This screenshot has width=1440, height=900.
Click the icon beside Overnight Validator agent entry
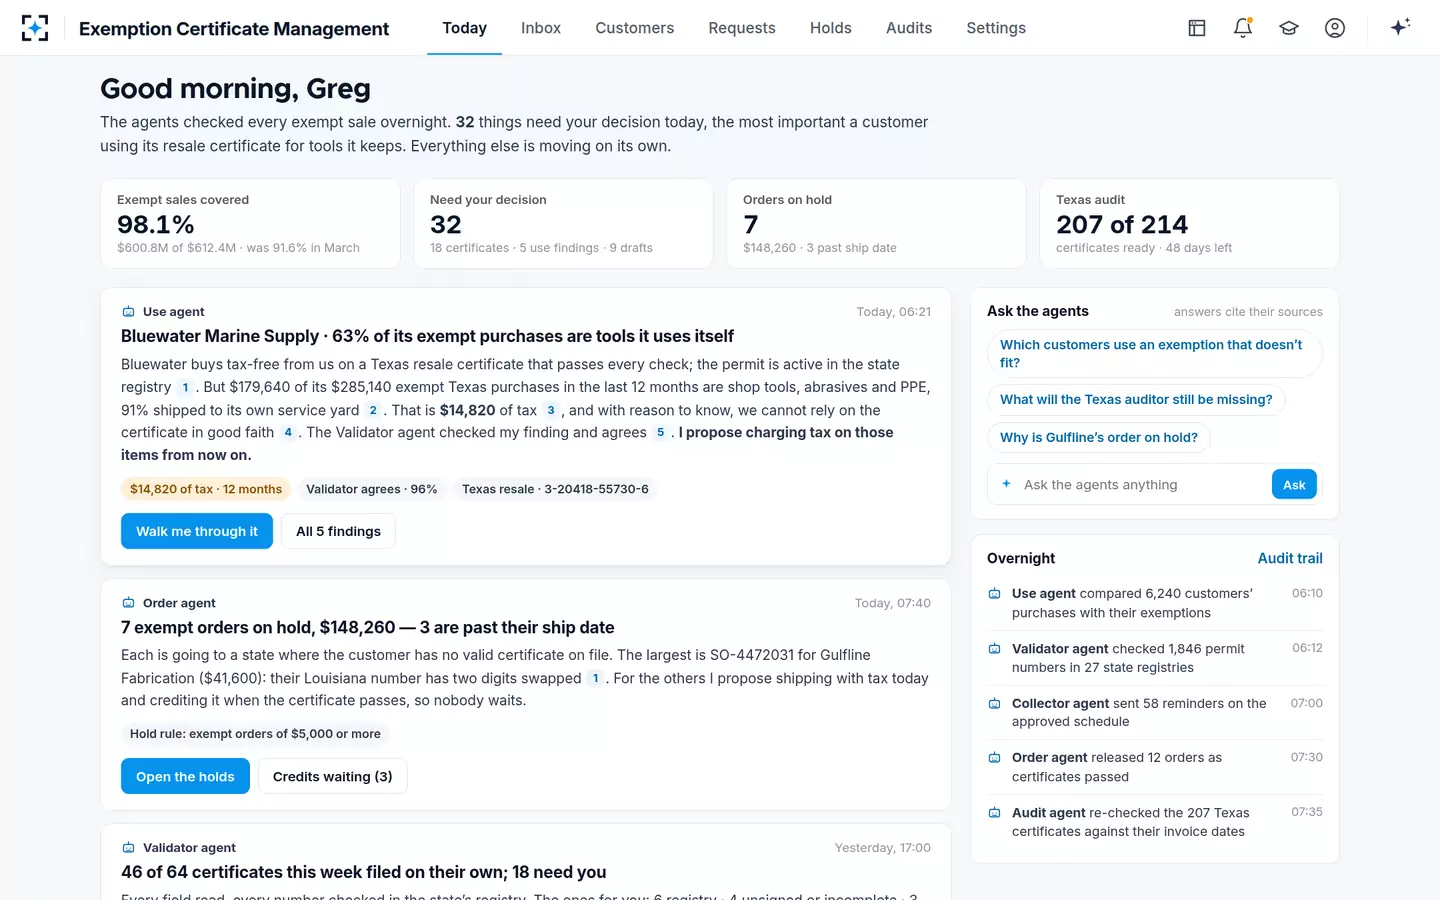(x=994, y=649)
